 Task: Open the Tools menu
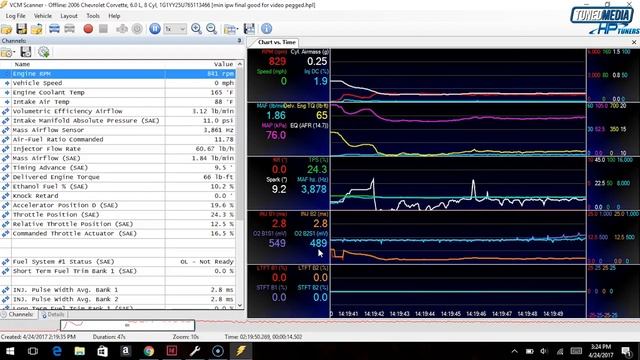click(x=93, y=16)
